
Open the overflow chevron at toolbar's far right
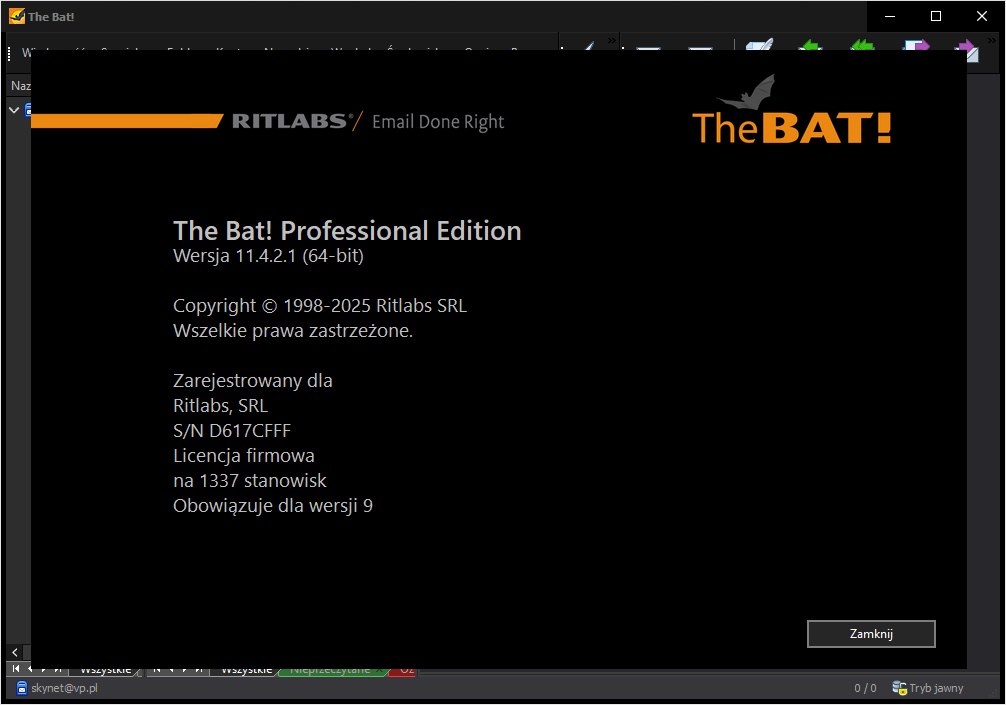tap(992, 40)
